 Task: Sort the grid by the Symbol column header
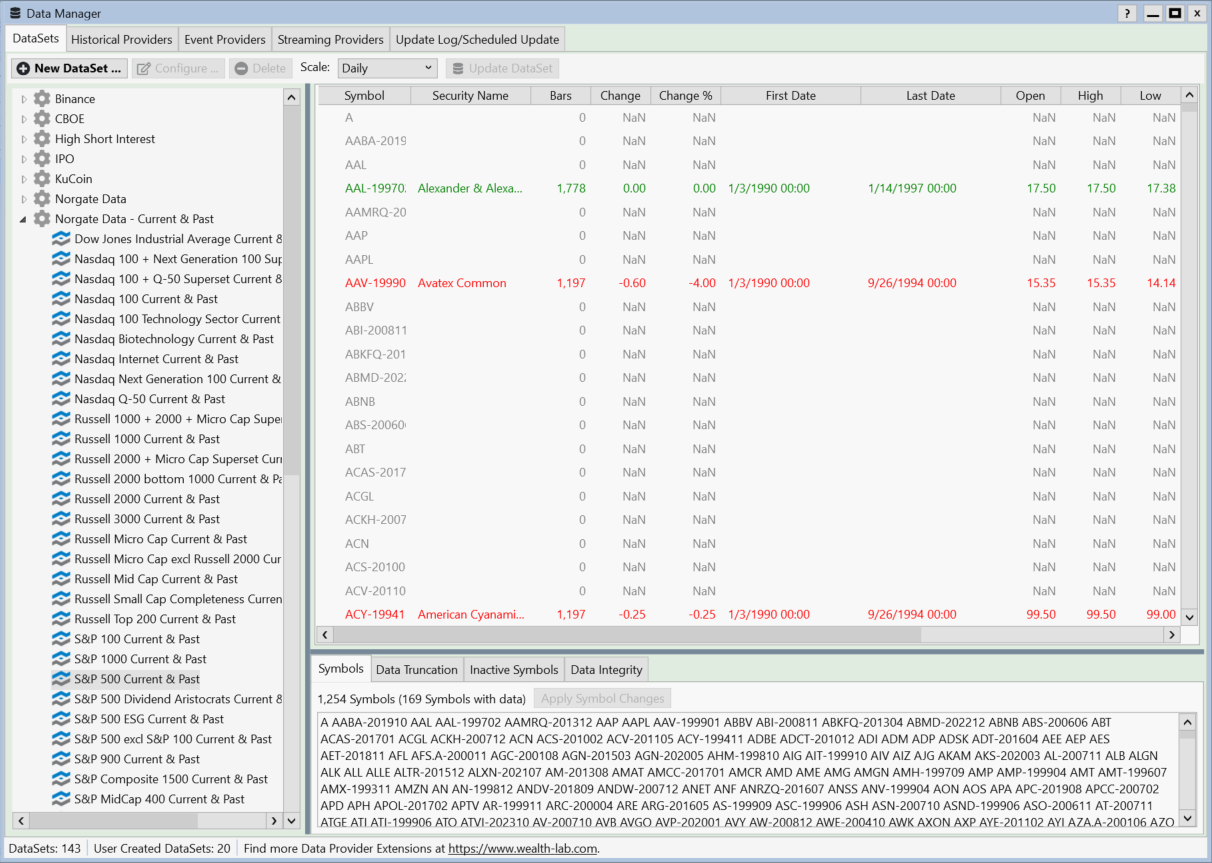pos(364,96)
